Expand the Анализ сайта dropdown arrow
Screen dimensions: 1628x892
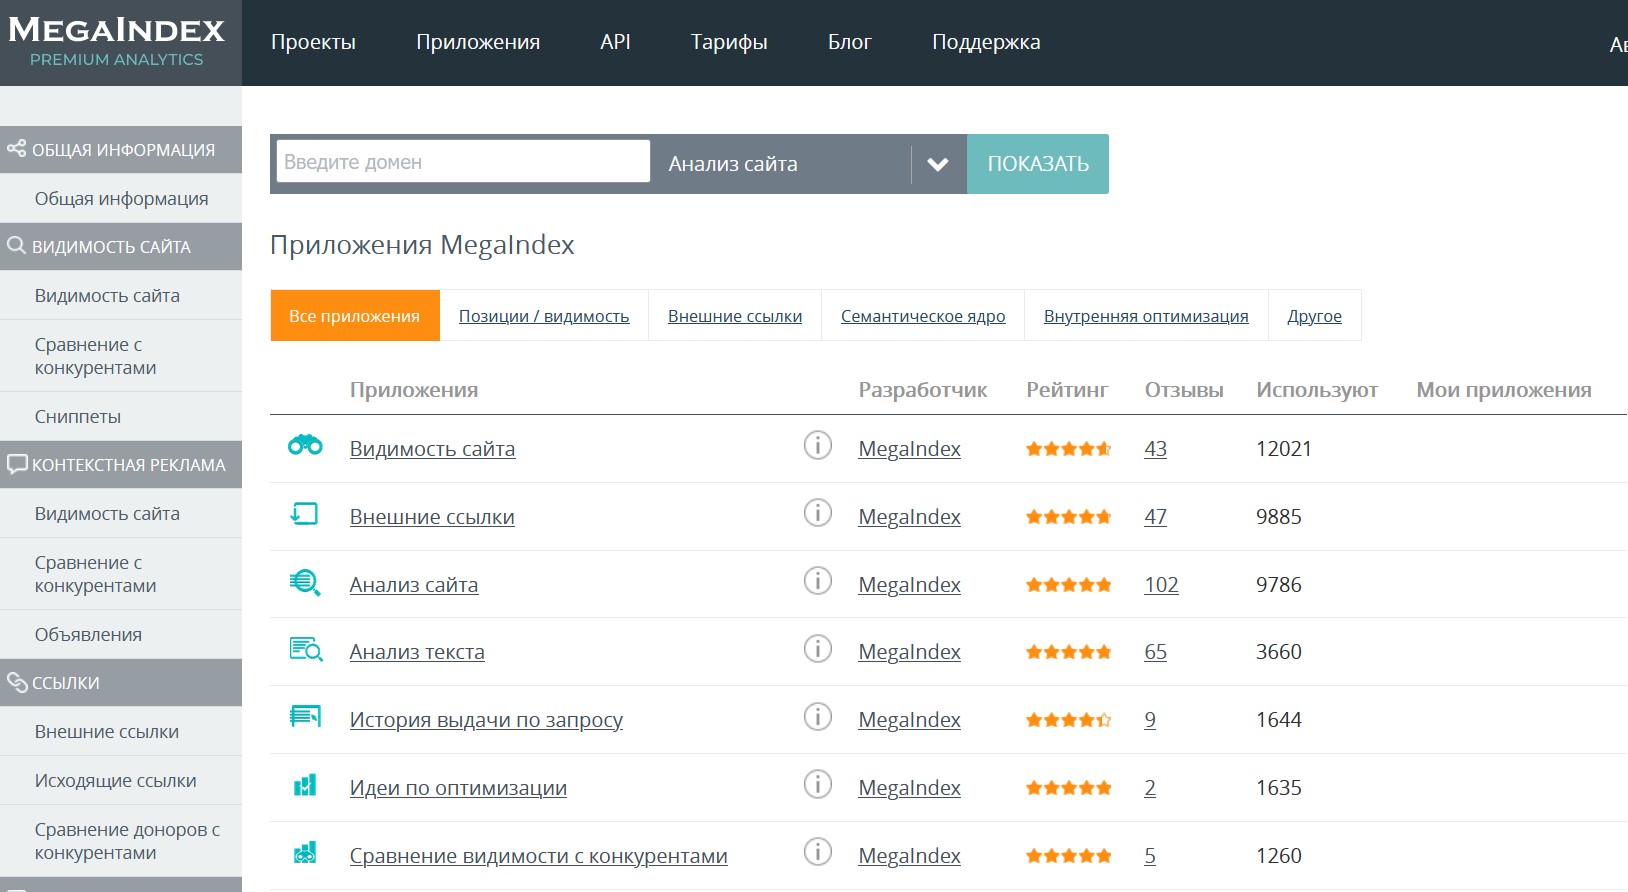click(x=937, y=165)
